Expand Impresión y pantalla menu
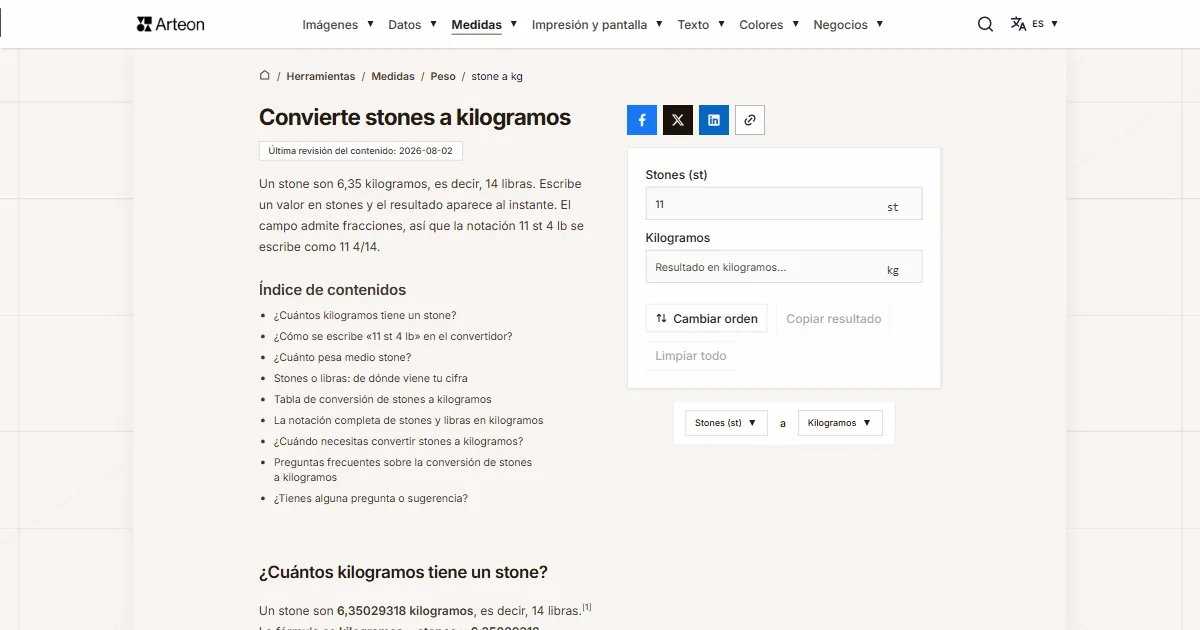The height and width of the screenshot is (630, 1200). tap(597, 24)
